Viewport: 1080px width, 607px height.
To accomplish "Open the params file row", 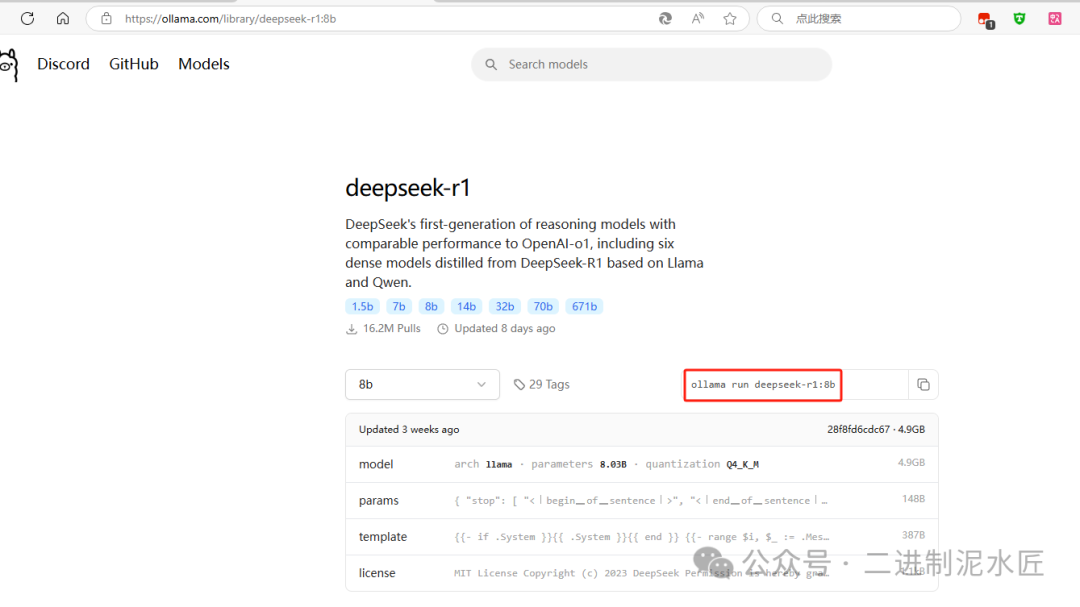I will click(x=641, y=500).
